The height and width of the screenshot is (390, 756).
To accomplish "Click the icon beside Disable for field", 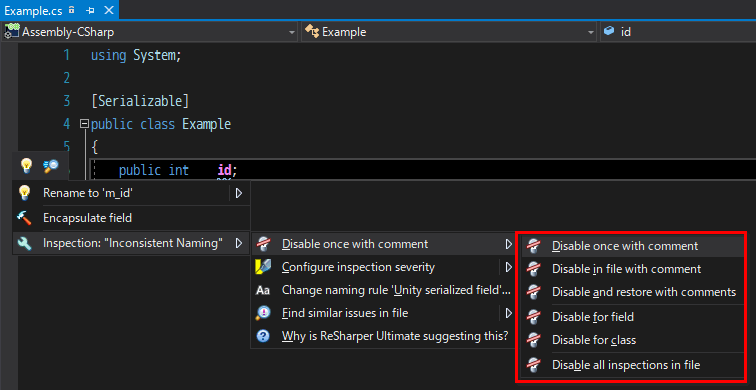I will point(533,317).
